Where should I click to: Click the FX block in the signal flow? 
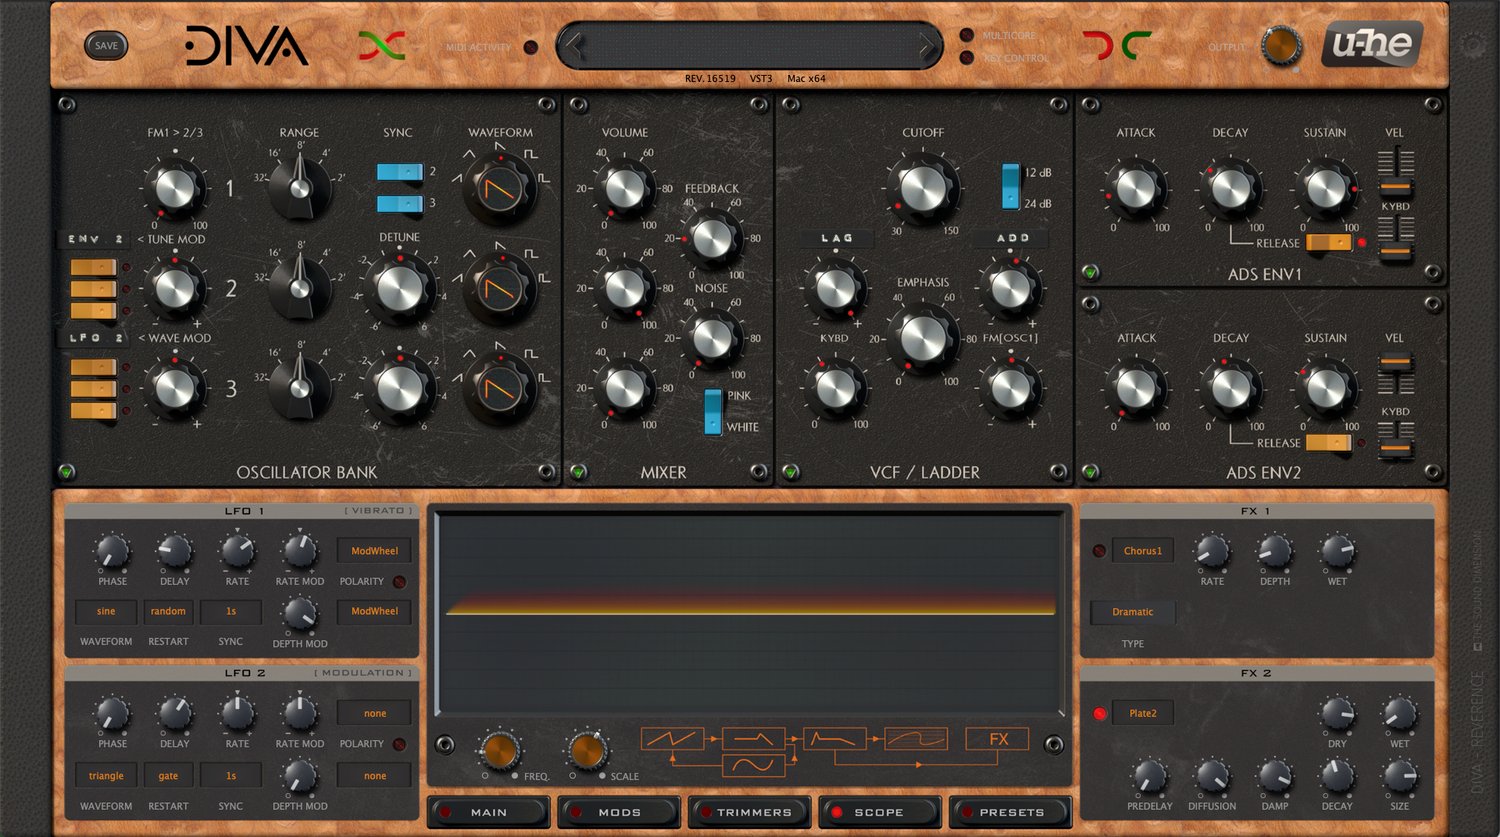tap(997, 739)
